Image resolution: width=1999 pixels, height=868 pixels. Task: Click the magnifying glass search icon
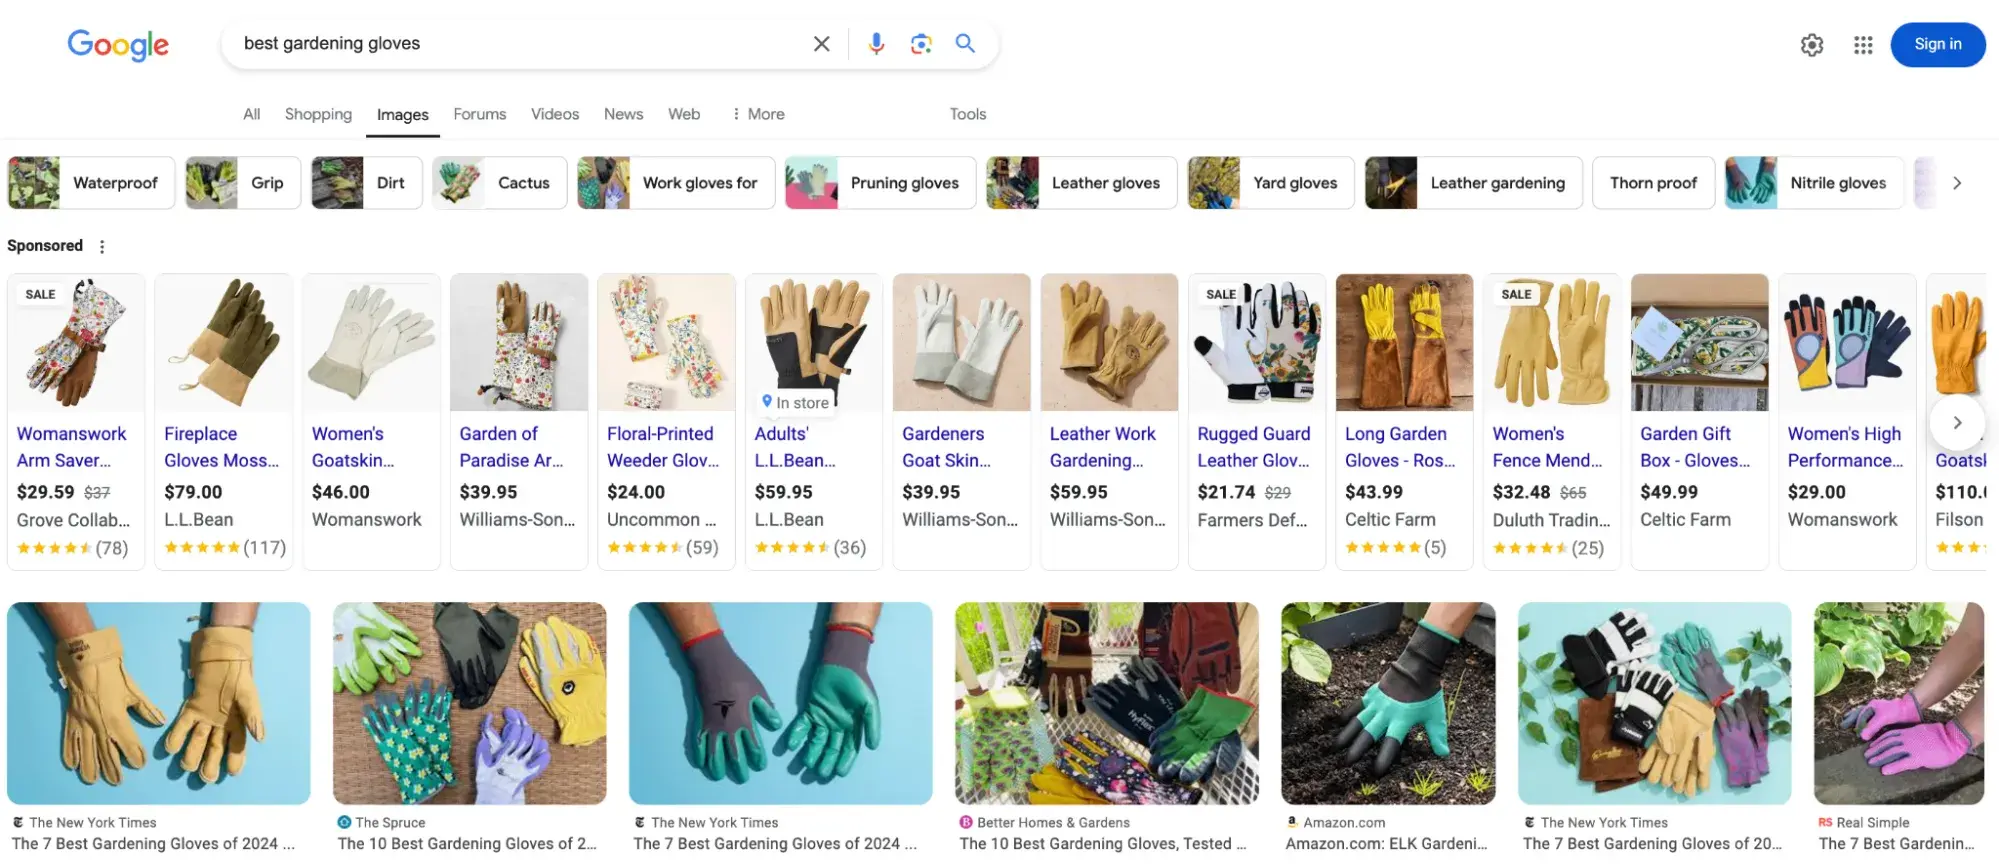(965, 44)
